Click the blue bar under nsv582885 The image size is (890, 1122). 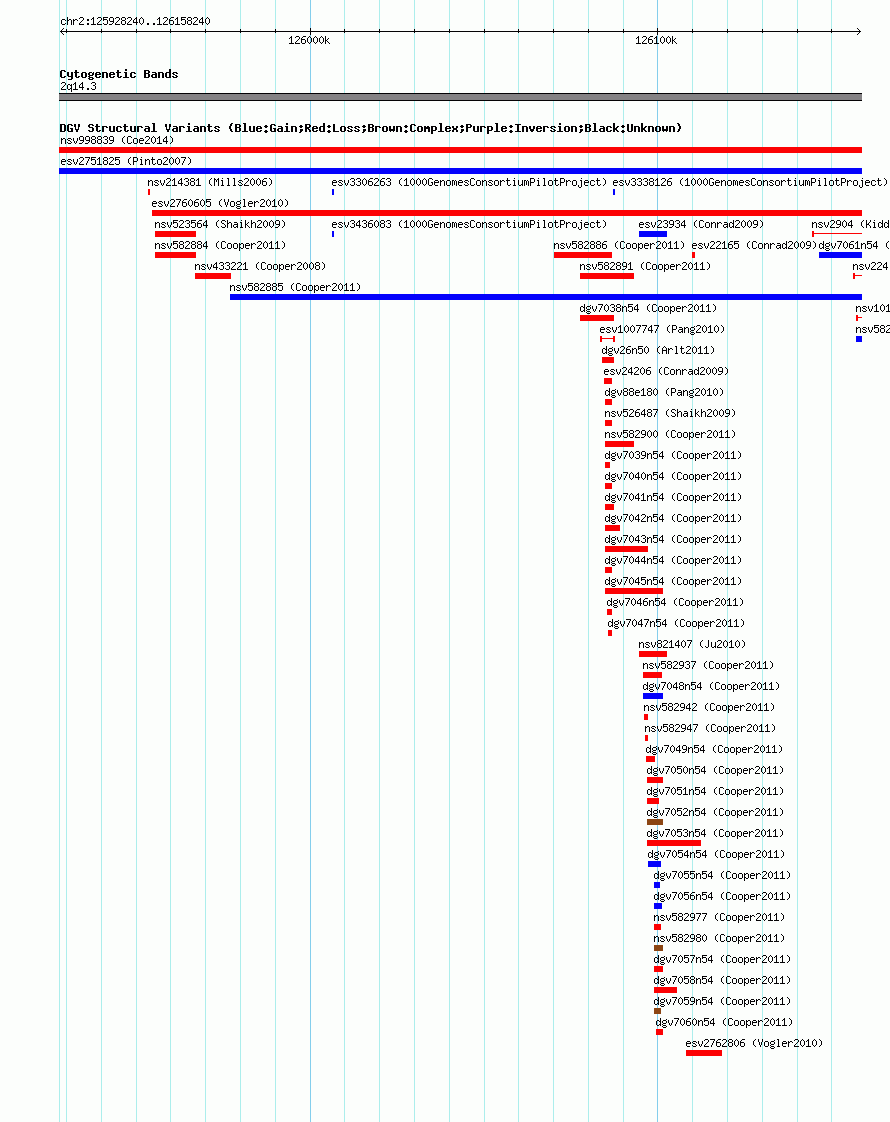545,297
